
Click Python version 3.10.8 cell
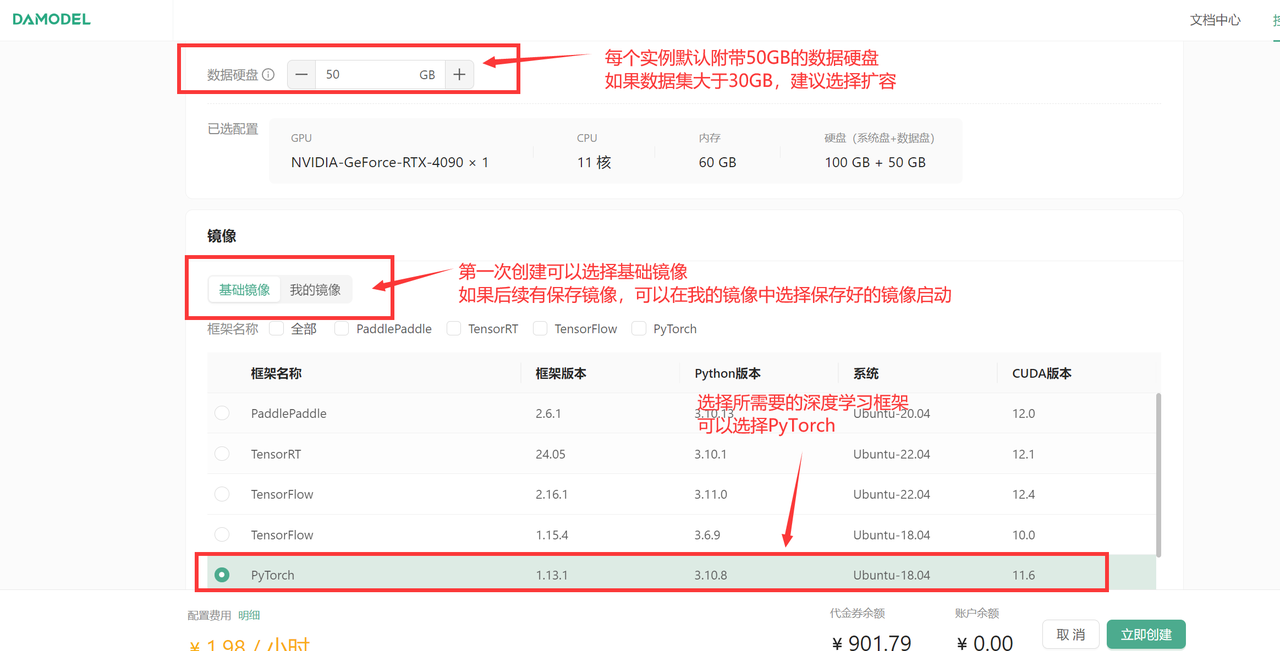click(x=711, y=575)
